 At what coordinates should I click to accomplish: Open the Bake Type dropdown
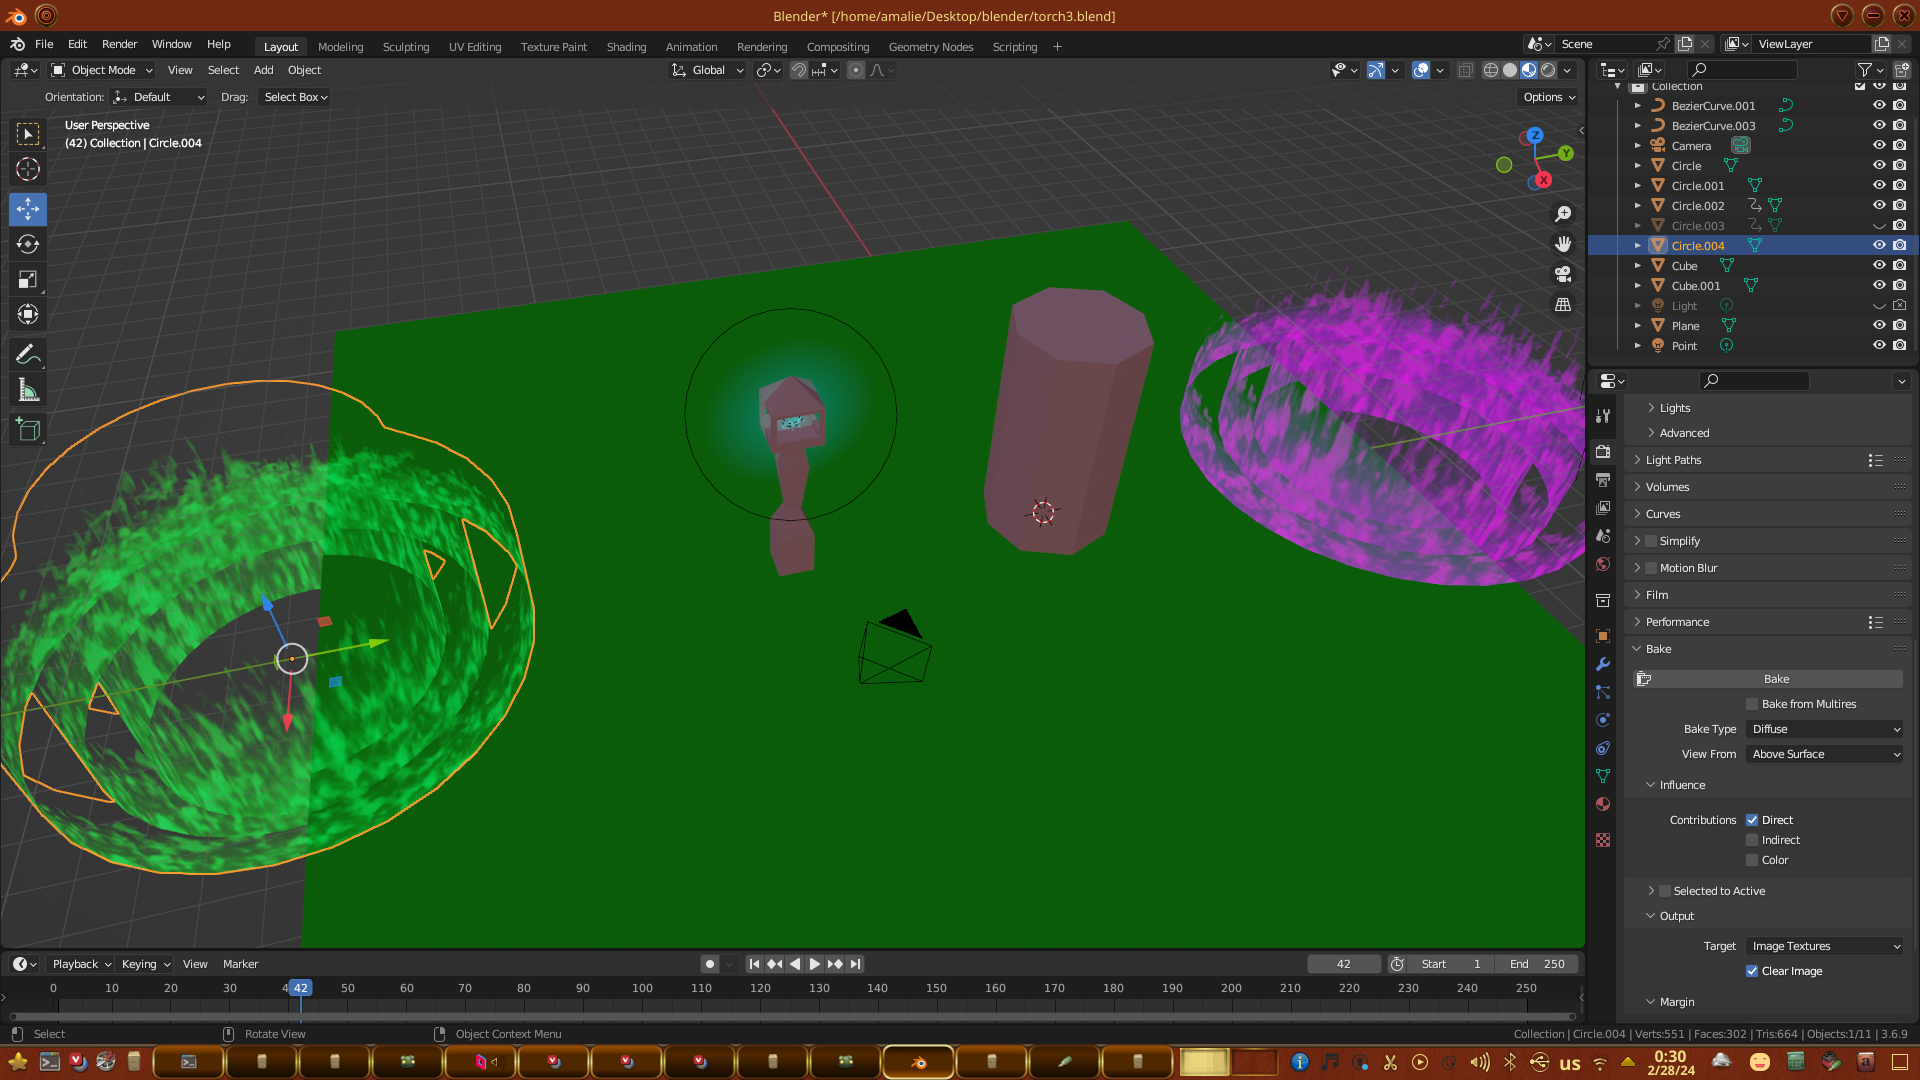(1825, 729)
